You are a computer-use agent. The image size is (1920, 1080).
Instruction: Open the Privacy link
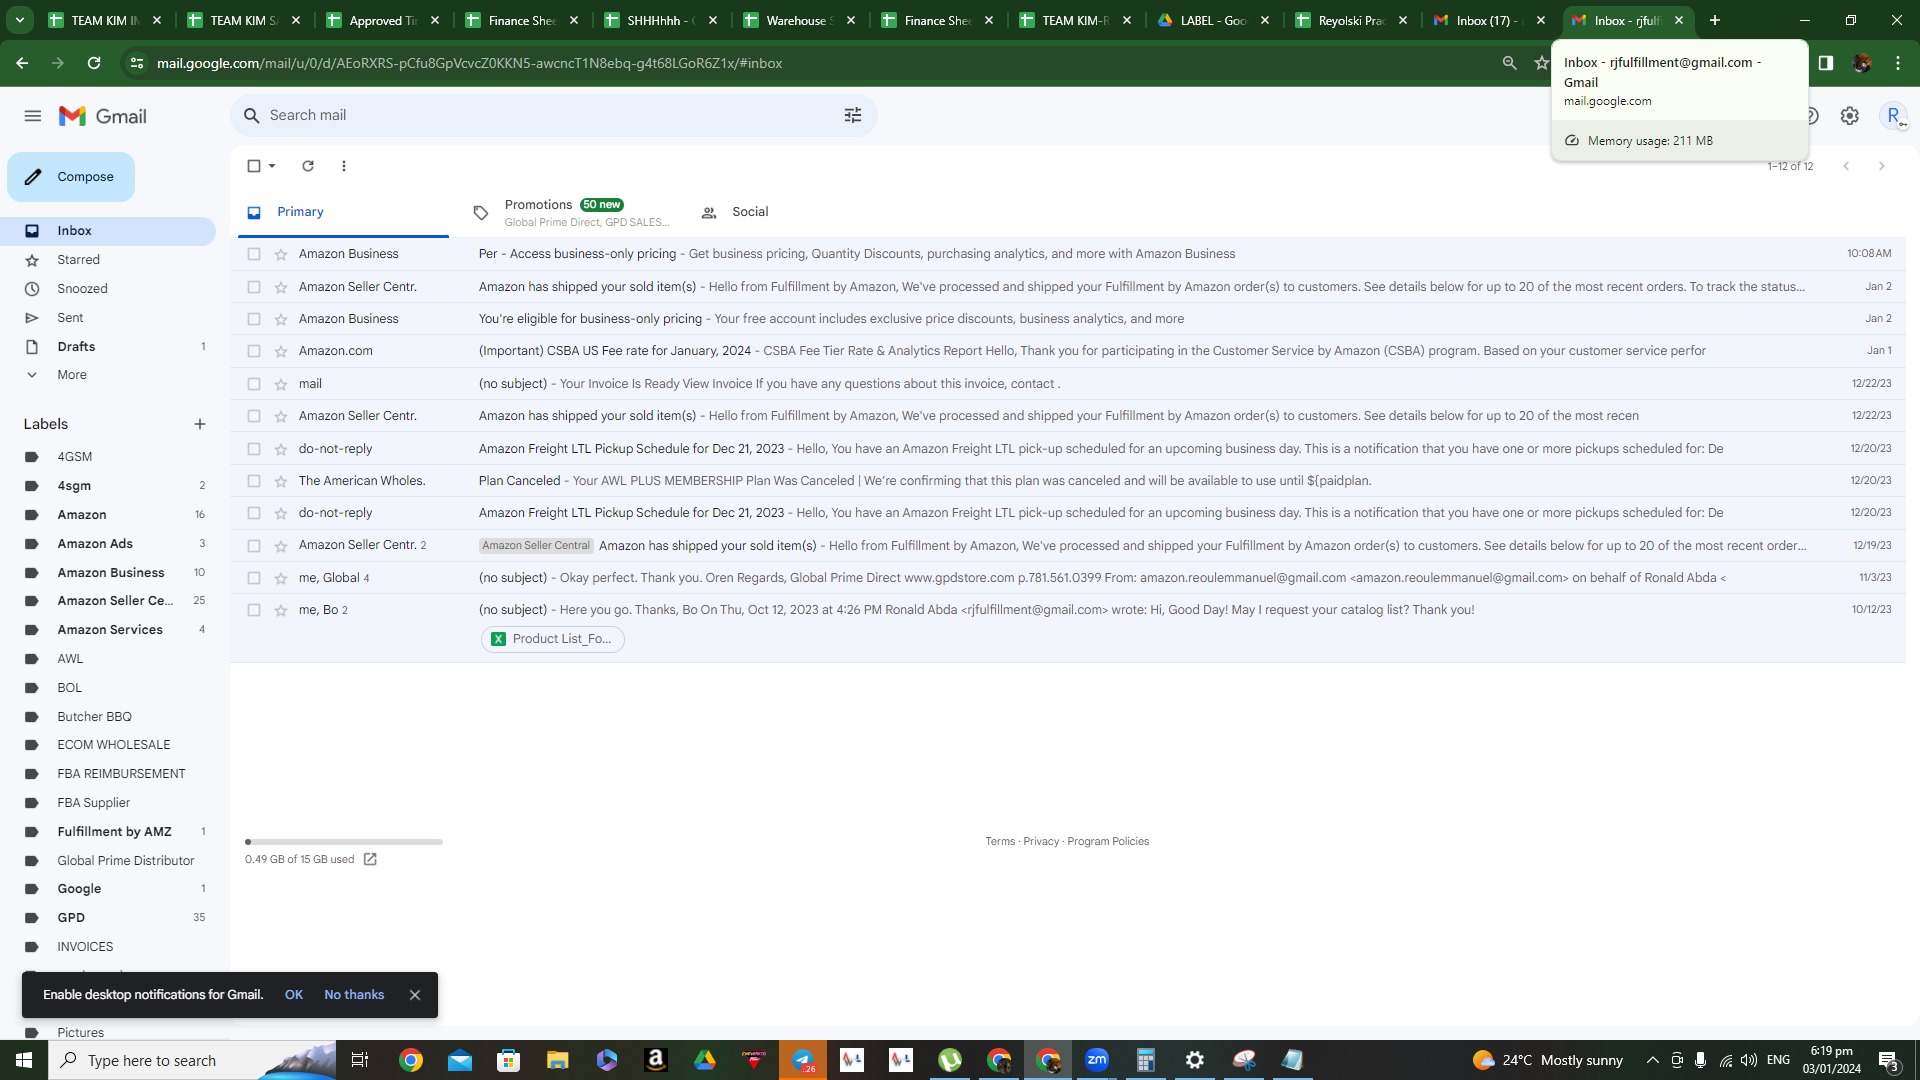[x=1041, y=842]
